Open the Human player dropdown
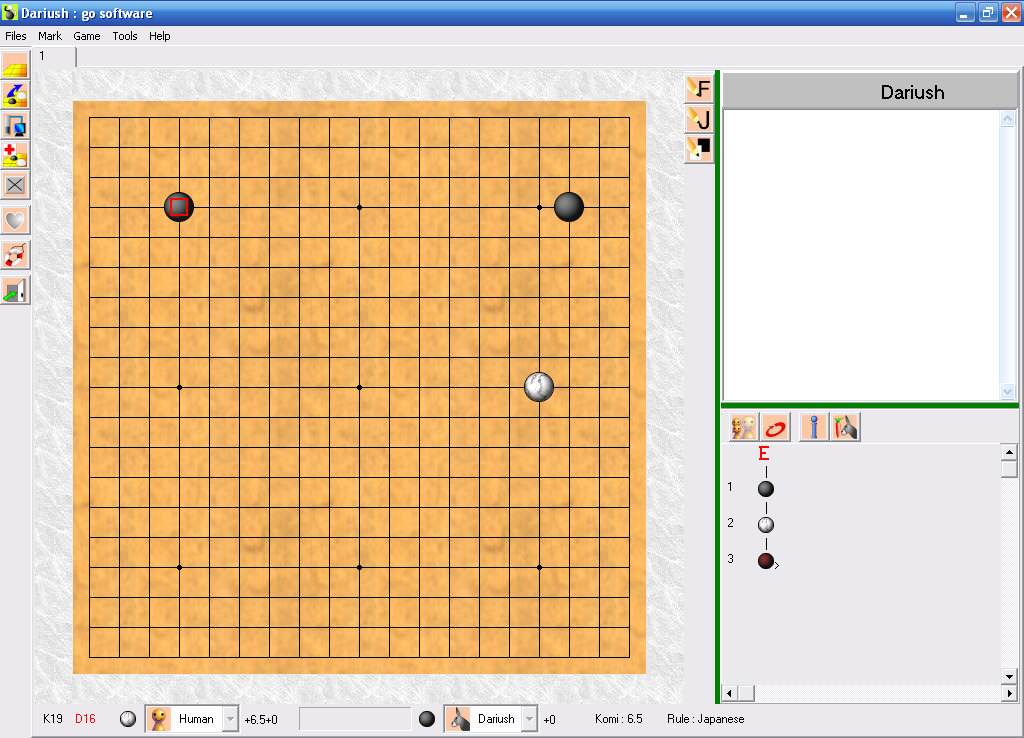The height and width of the screenshot is (738, 1024). (x=227, y=718)
